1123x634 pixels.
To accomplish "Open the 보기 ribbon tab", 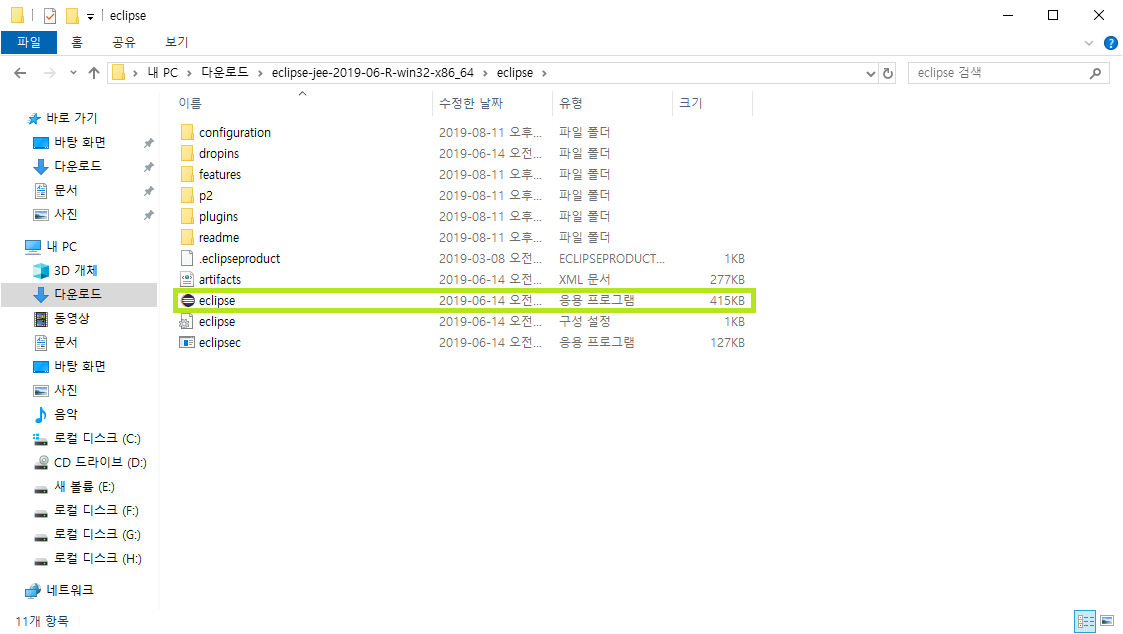I will coord(176,42).
